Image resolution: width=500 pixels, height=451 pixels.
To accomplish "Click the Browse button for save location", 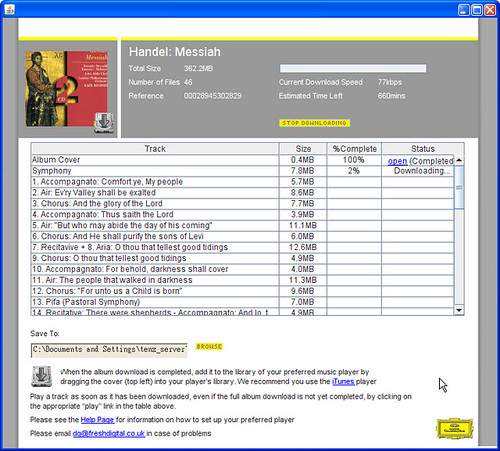I will click(x=209, y=347).
